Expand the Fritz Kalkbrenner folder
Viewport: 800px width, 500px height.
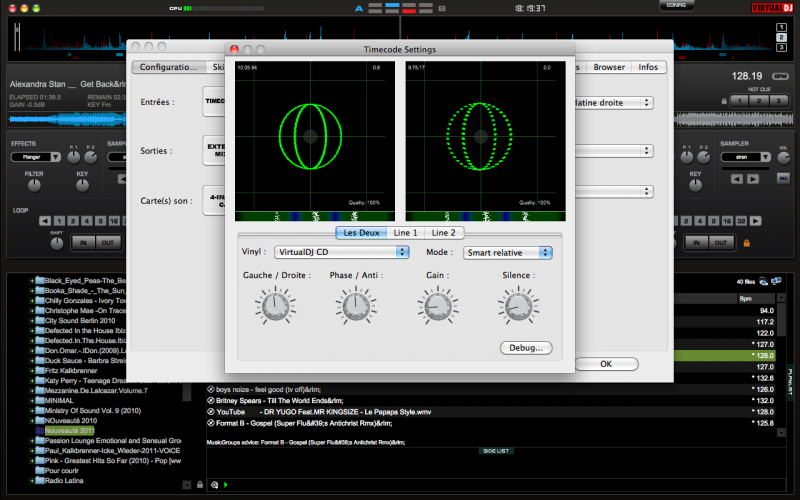point(32,371)
